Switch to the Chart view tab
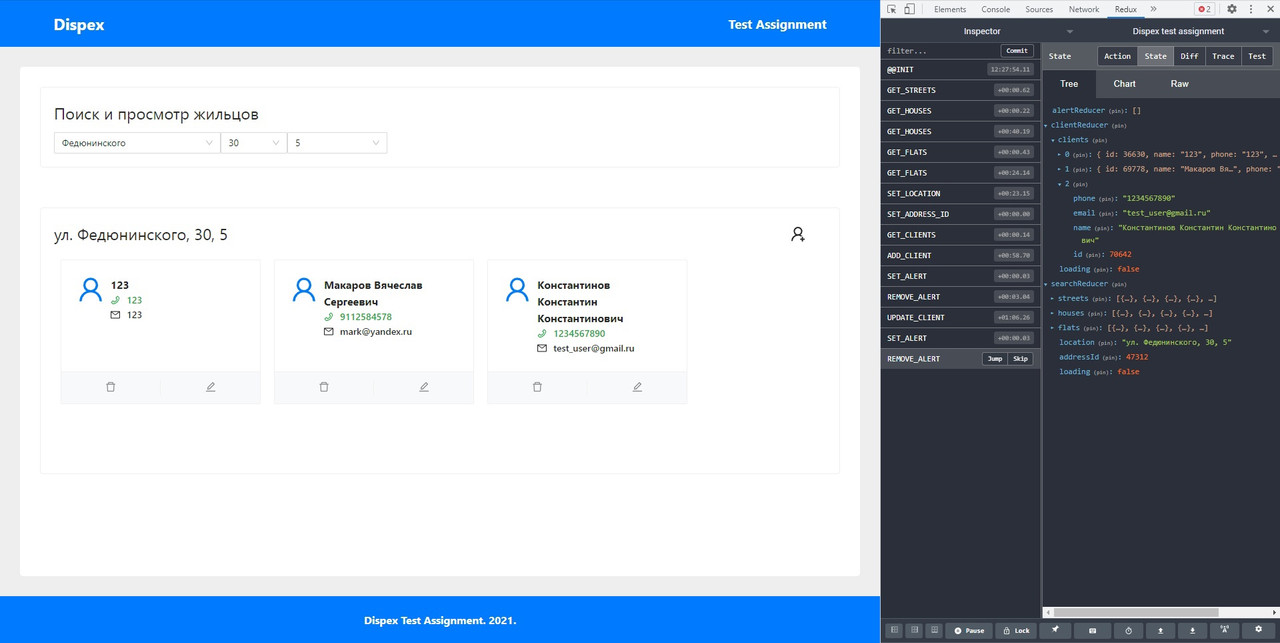 (x=1125, y=84)
